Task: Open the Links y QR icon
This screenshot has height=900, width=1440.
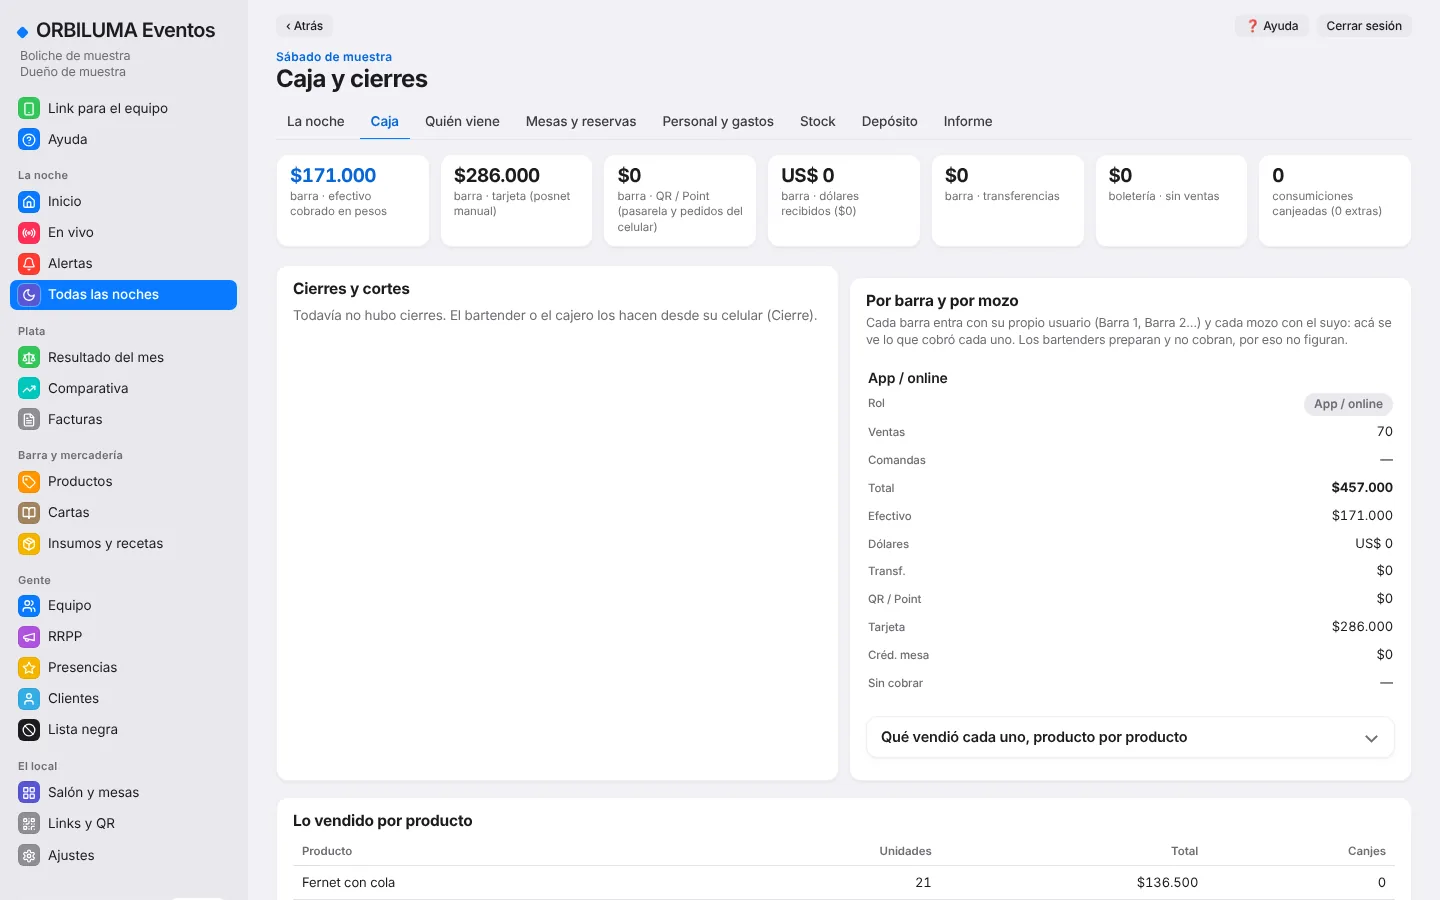Action: 29,824
